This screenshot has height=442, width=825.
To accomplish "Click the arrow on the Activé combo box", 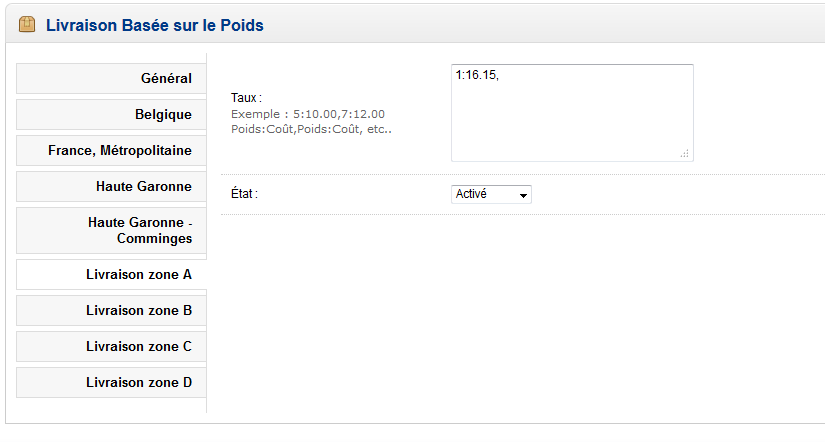I will tap(523, 195).
